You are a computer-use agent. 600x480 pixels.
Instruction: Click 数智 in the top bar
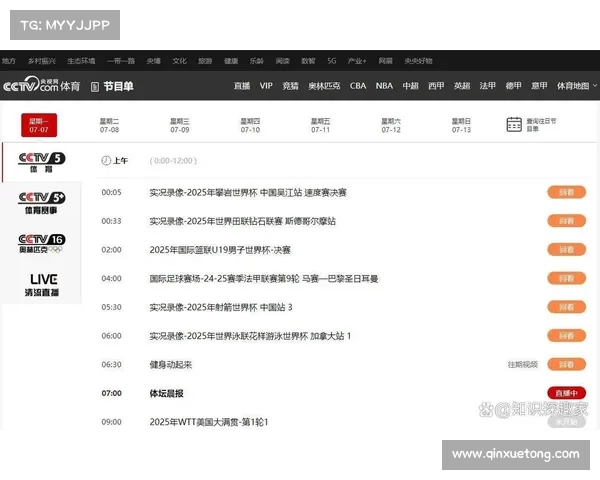tap(308, 61)
